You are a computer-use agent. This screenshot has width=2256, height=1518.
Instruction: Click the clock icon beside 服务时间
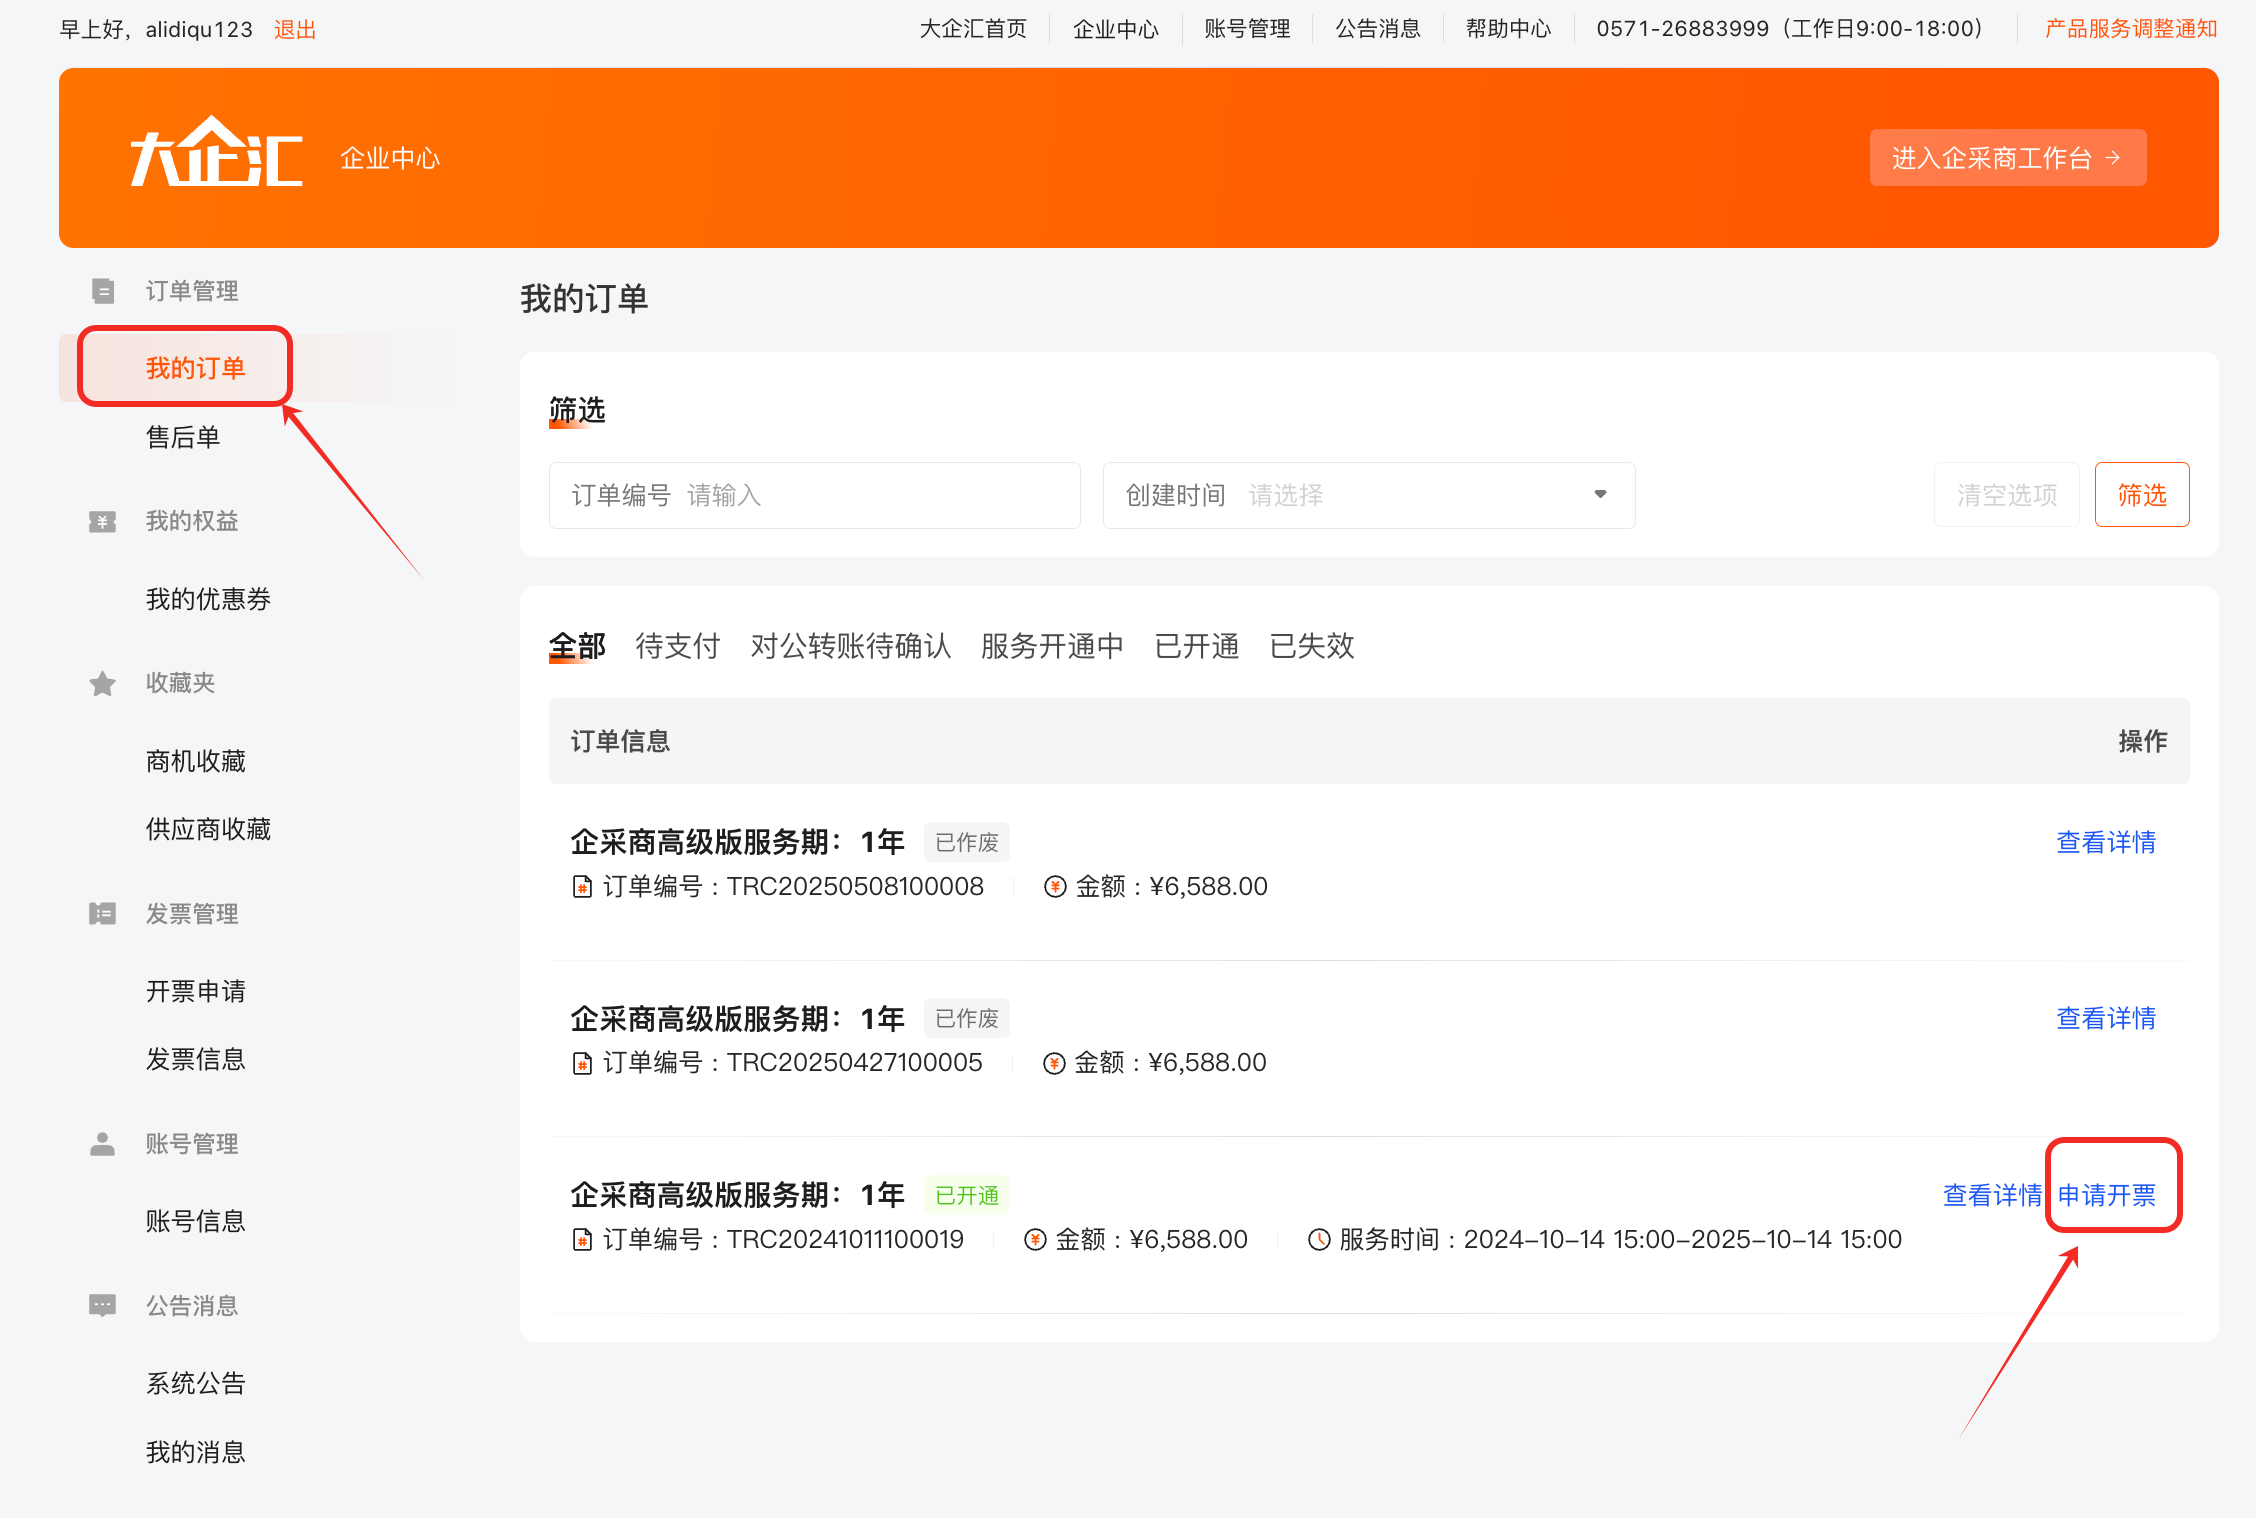1319,1240
